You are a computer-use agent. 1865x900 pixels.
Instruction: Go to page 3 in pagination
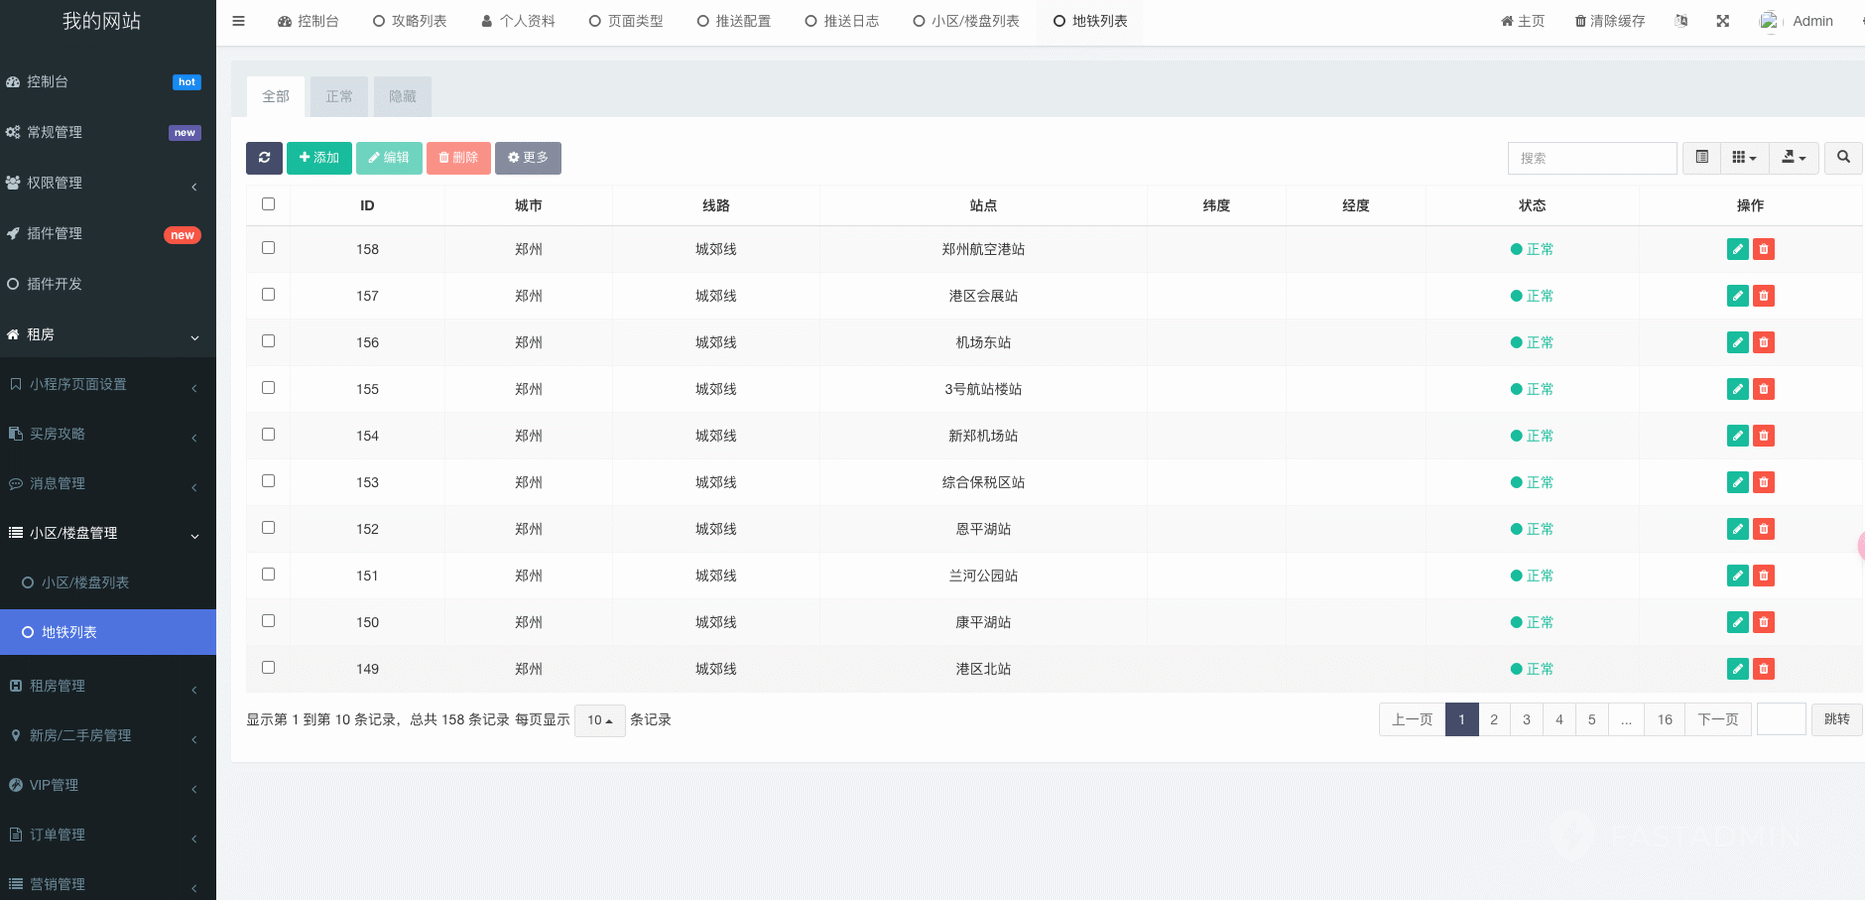[x=1526, y=720]
